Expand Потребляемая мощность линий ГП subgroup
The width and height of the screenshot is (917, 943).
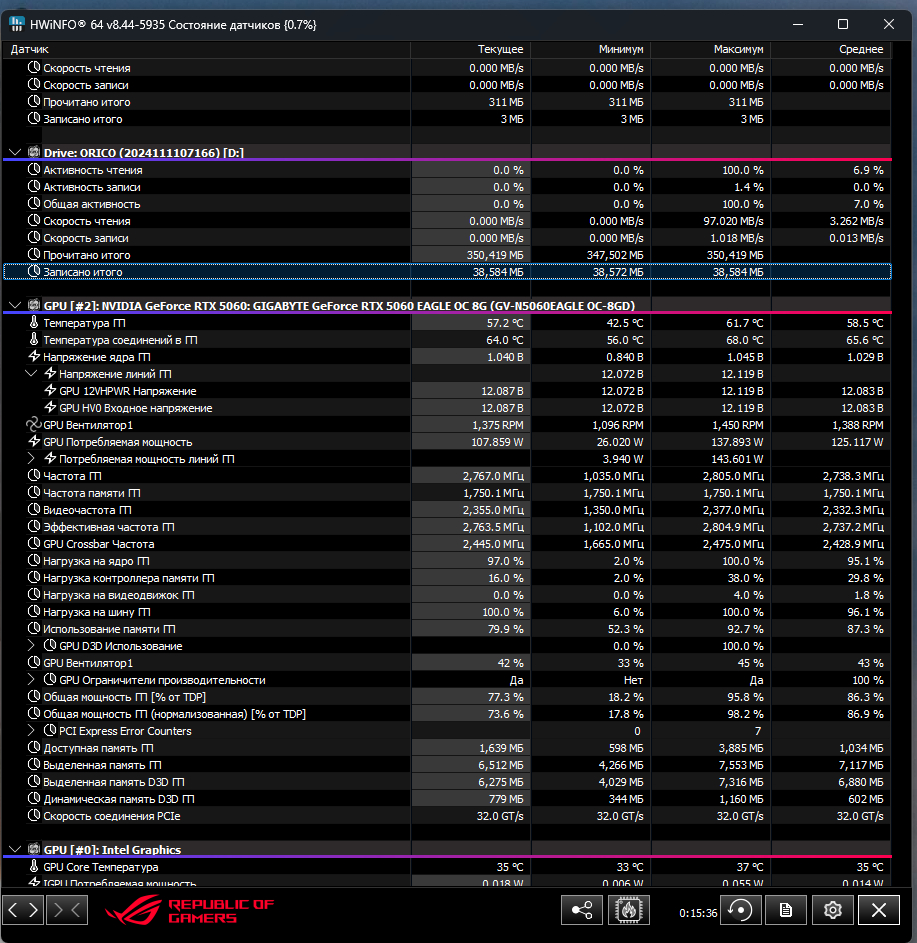(31, 459)
